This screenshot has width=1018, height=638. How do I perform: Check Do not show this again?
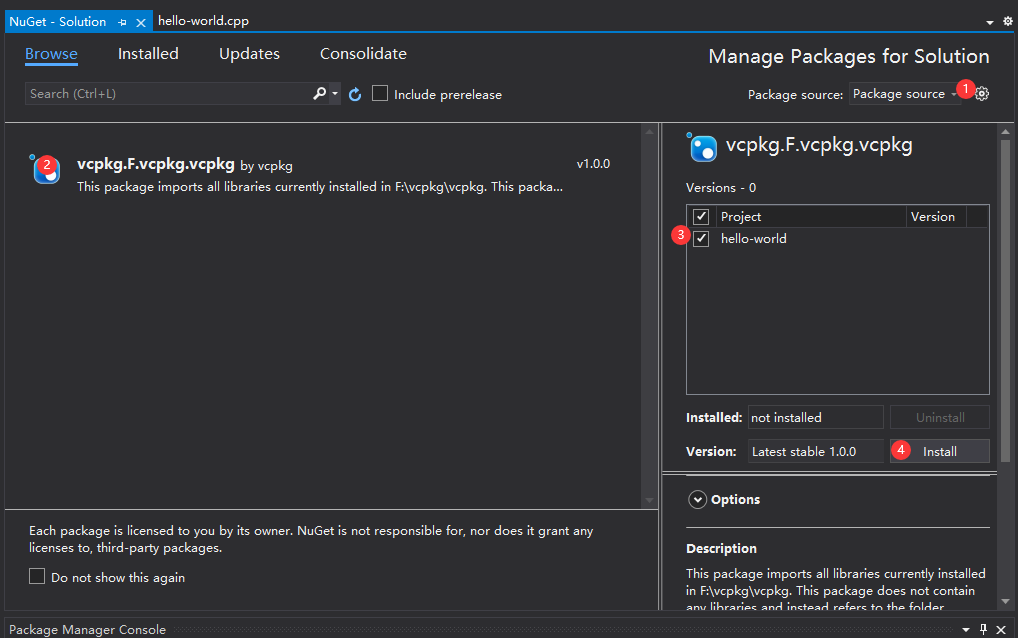pos(37,576)
